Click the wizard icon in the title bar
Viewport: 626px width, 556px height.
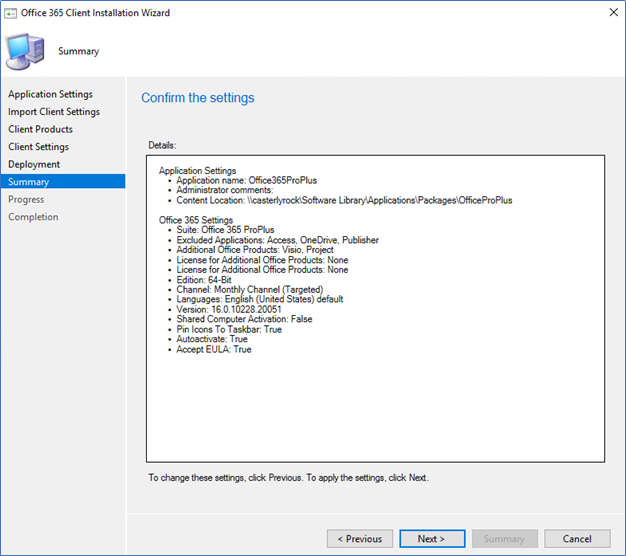[10, 13]
